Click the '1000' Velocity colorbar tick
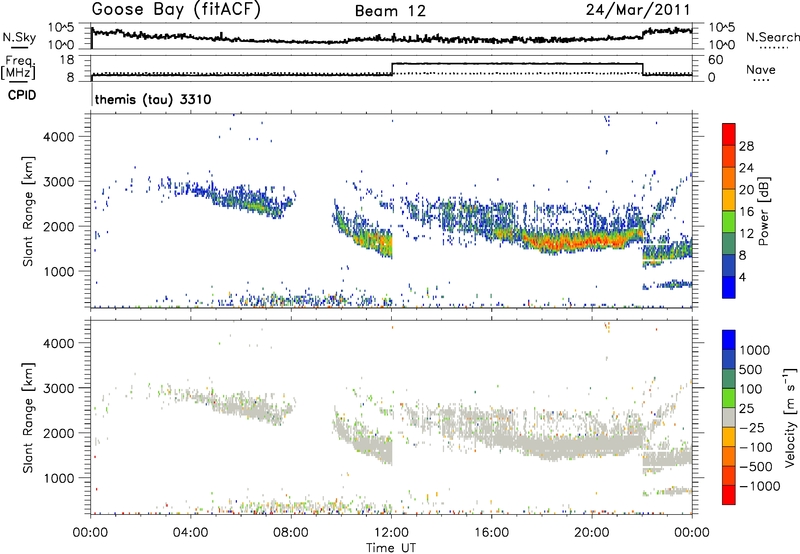 click(x=754, y=350)
